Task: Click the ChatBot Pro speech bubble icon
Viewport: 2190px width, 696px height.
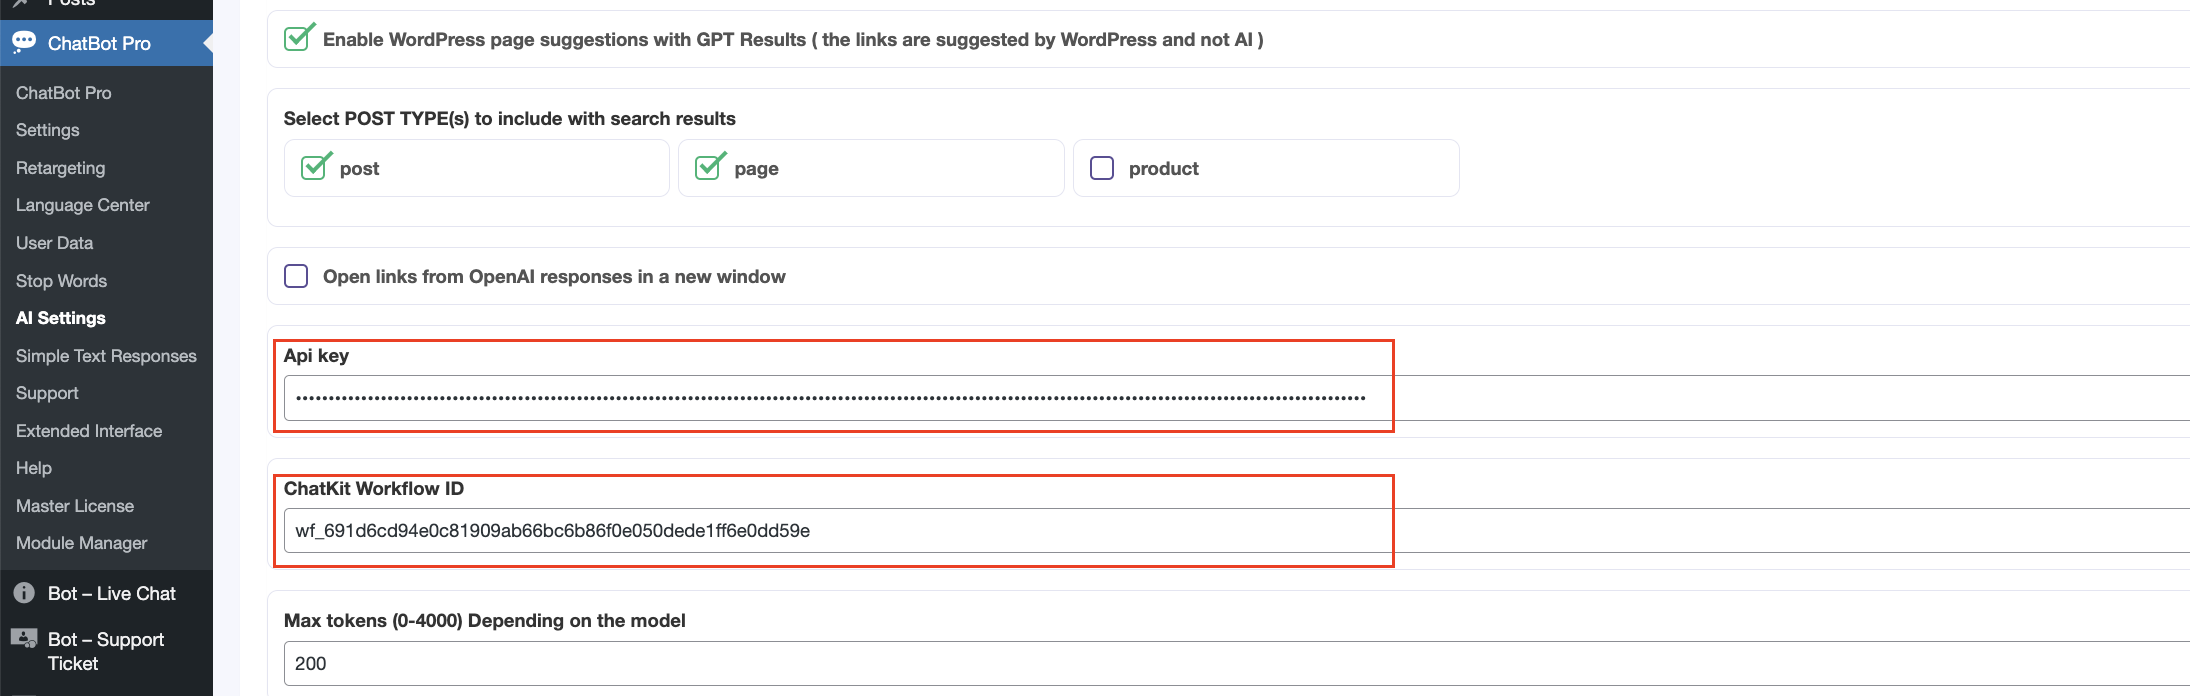Action: pyautogui.click(x=24, y=42)
